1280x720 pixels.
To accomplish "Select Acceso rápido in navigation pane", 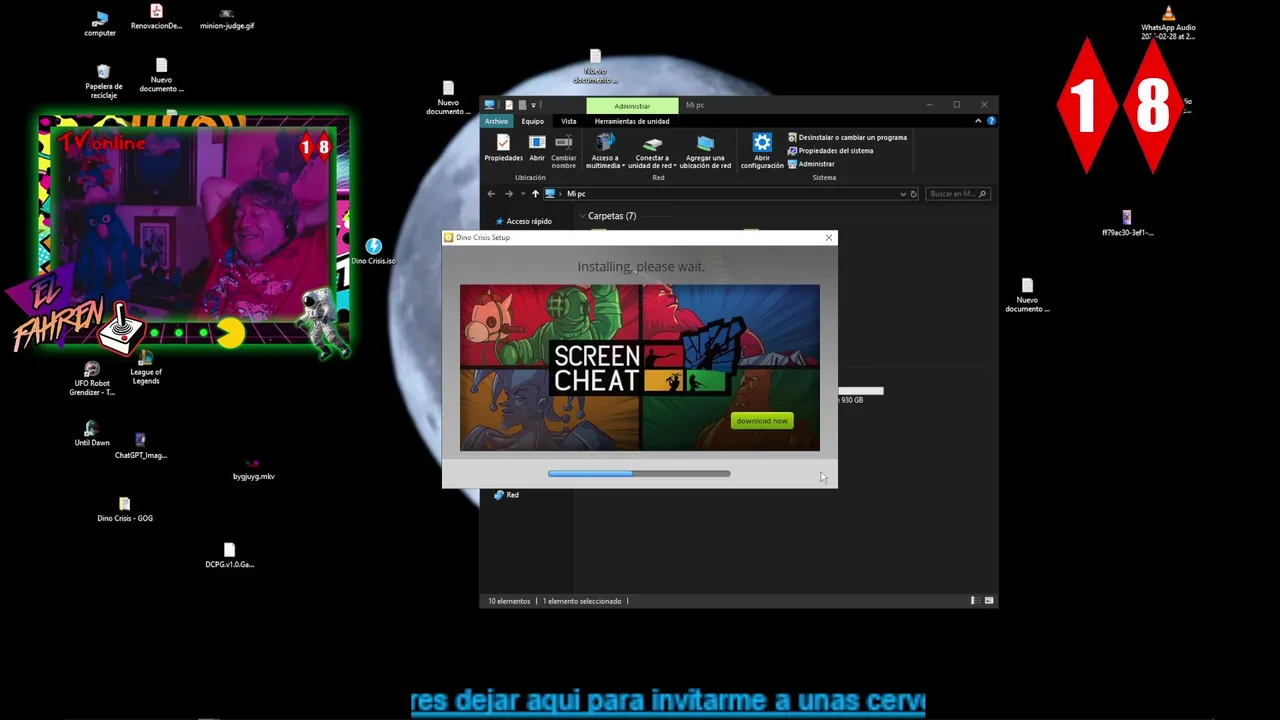I will pyautogui.click(x=523, y=221).
